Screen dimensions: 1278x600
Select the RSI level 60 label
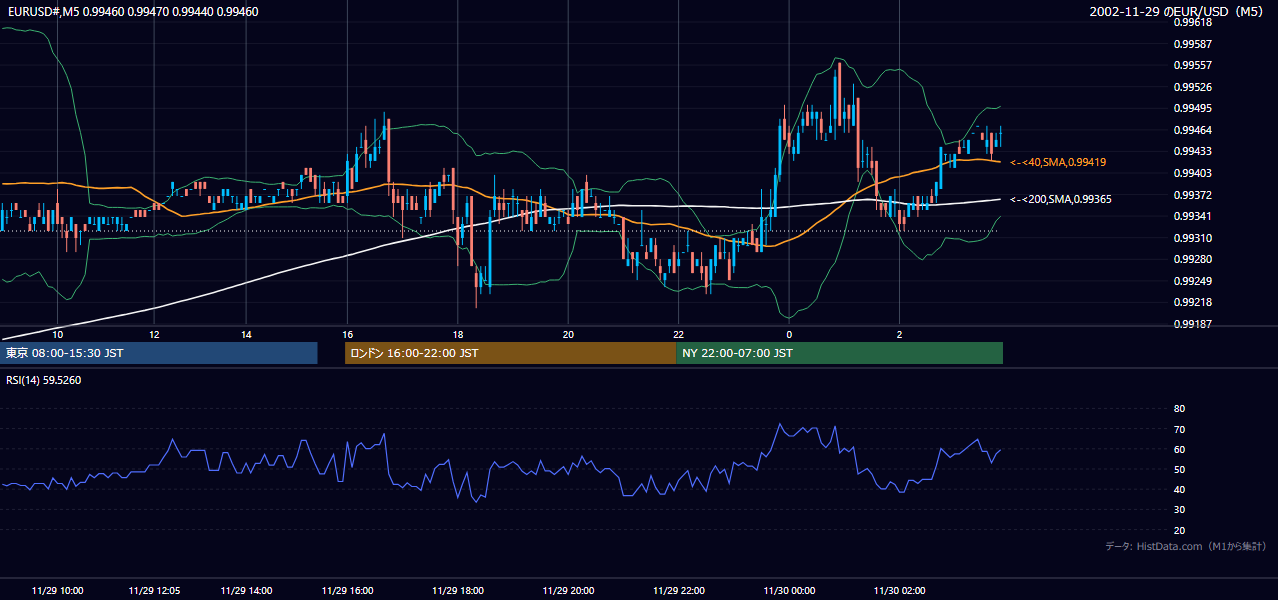tap(1179, 449)
